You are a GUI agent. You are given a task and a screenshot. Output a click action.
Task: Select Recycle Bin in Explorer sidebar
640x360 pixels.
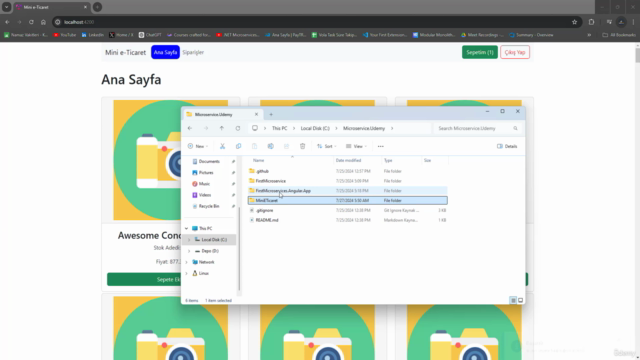coord(209,206)
